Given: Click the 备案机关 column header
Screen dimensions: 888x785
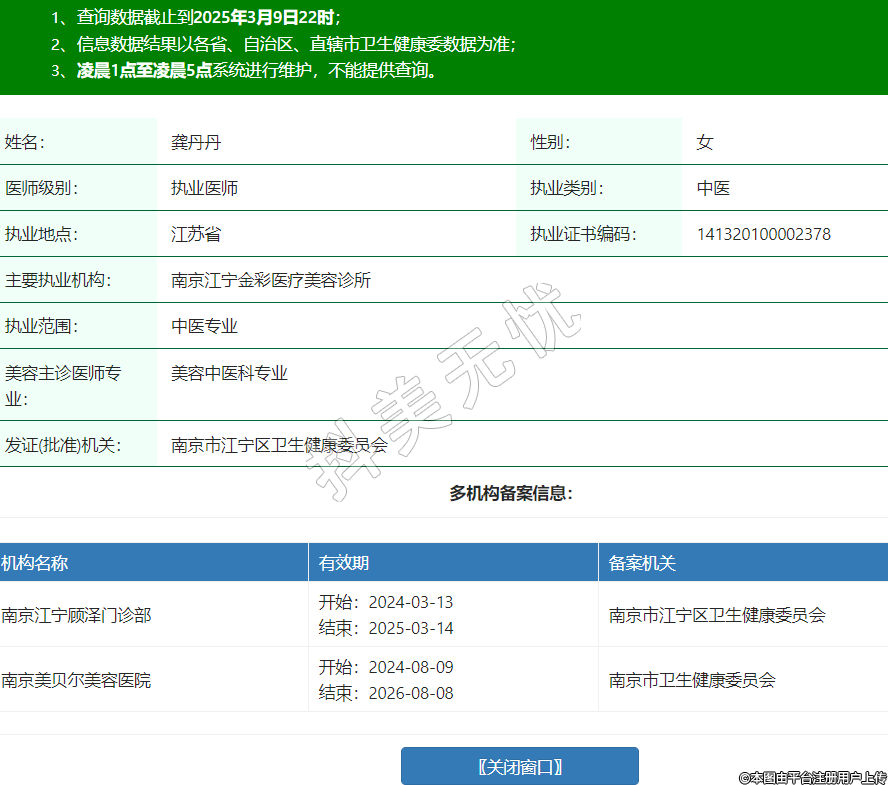Looking at the screenshot, I should (x=642, y=563).
